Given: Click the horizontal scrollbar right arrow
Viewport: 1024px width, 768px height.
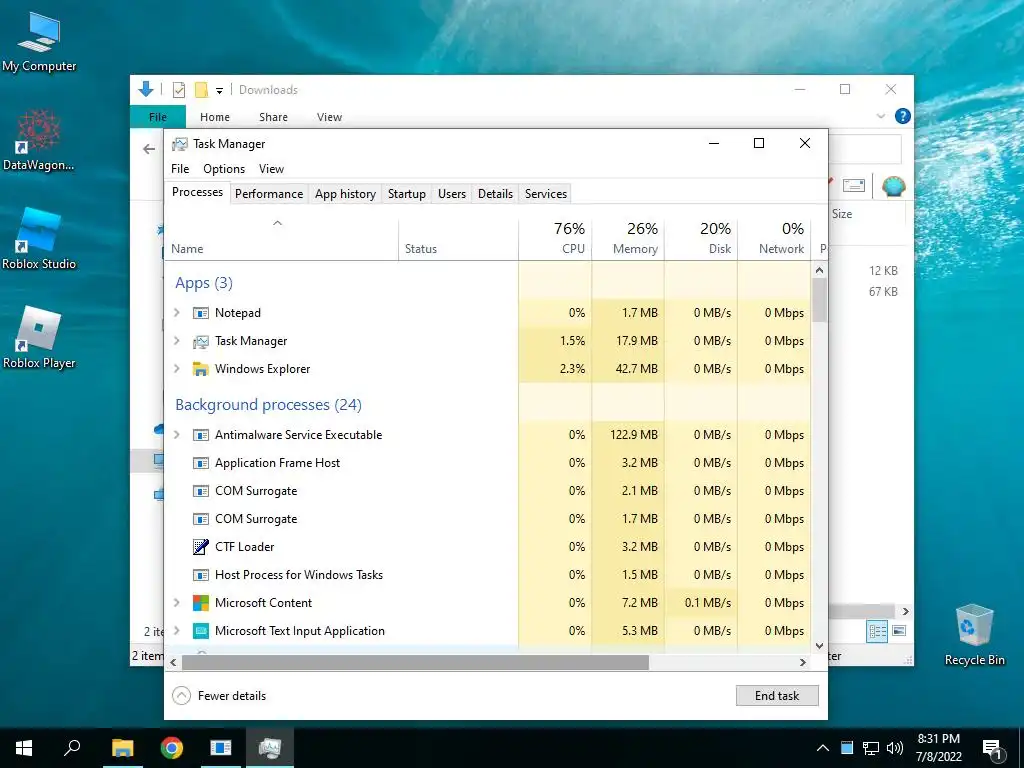Looking at the screenshot, I should (x=803, y=662).
